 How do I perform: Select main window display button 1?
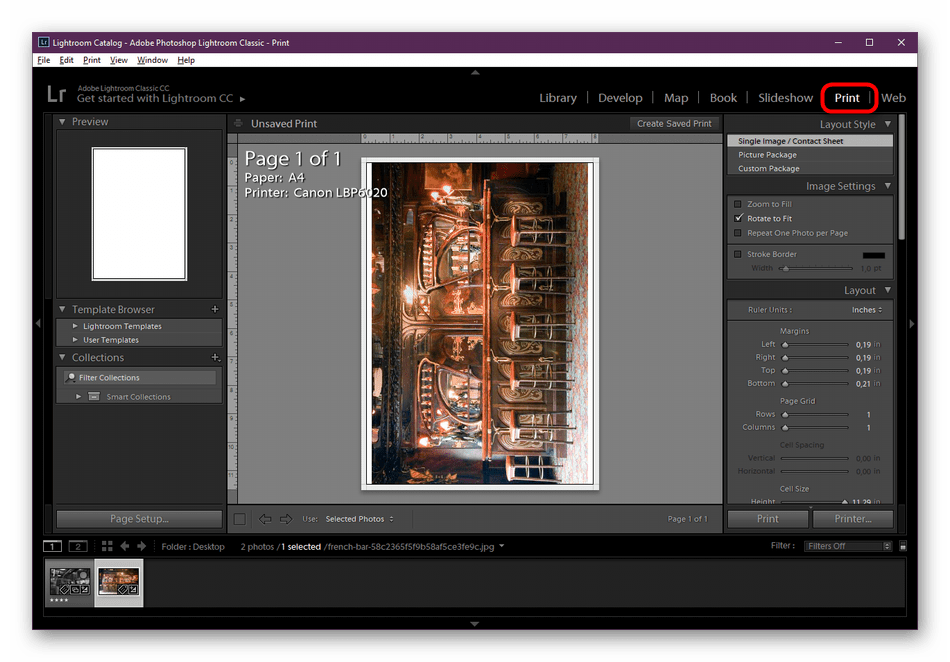click(53, 546)
